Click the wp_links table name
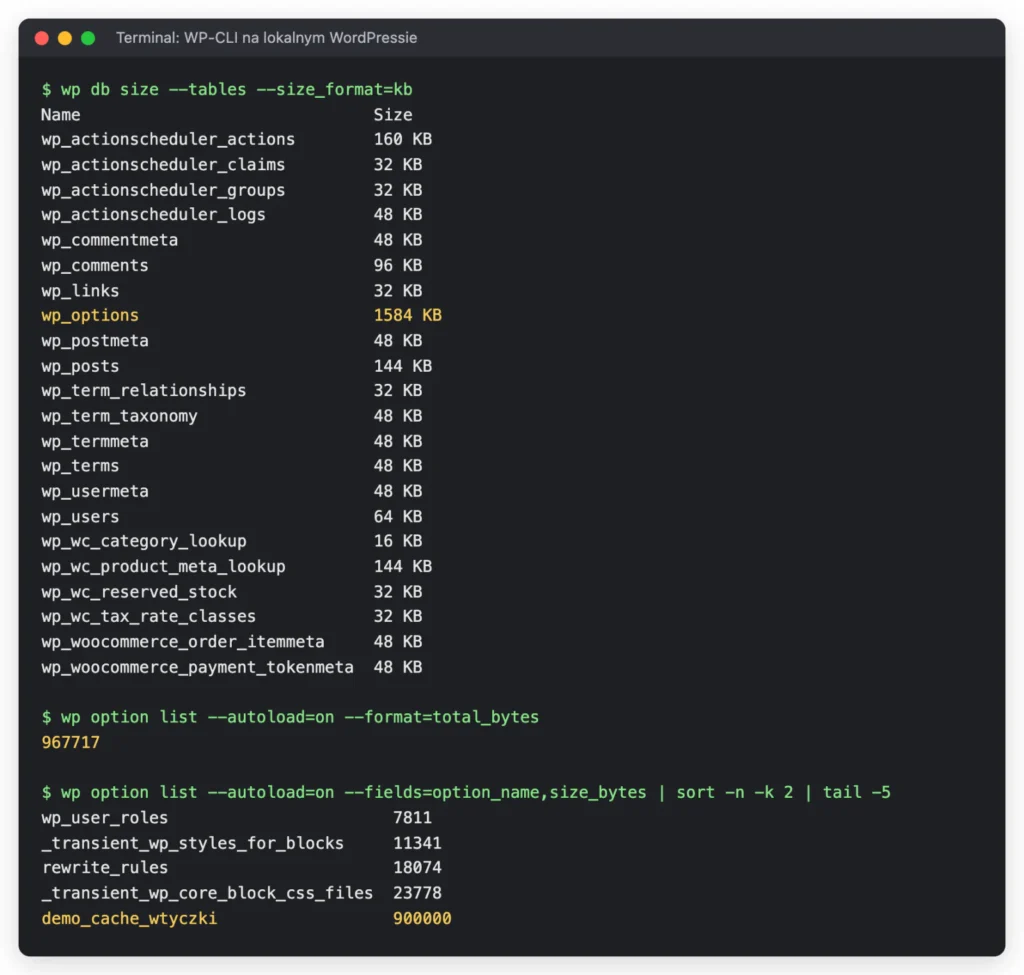The image size is (1024, 975). tap(80, 291)
